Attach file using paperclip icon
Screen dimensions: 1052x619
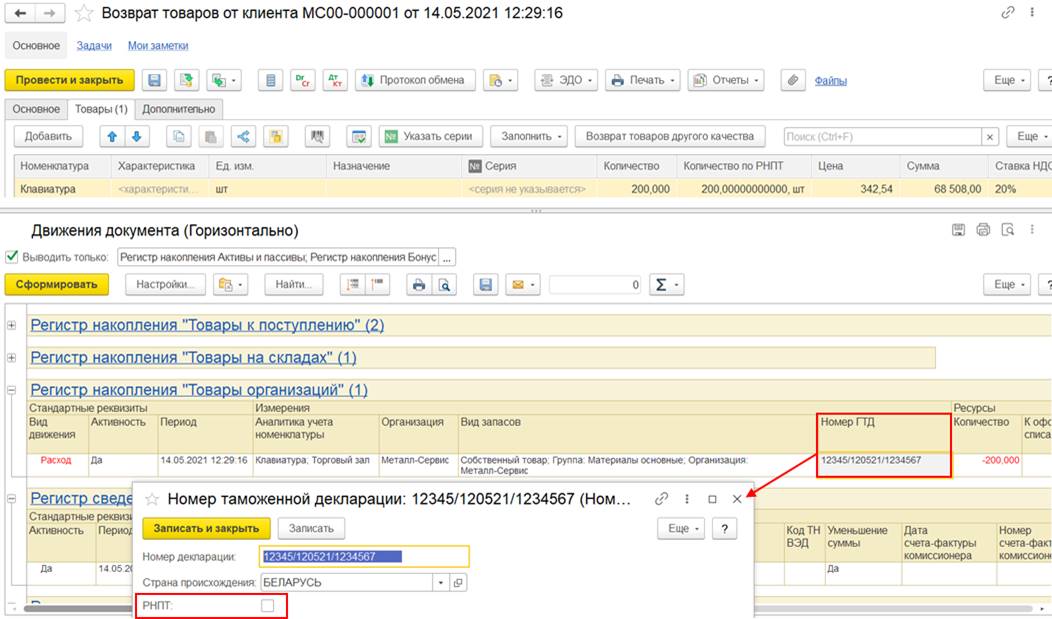(792, 80)
